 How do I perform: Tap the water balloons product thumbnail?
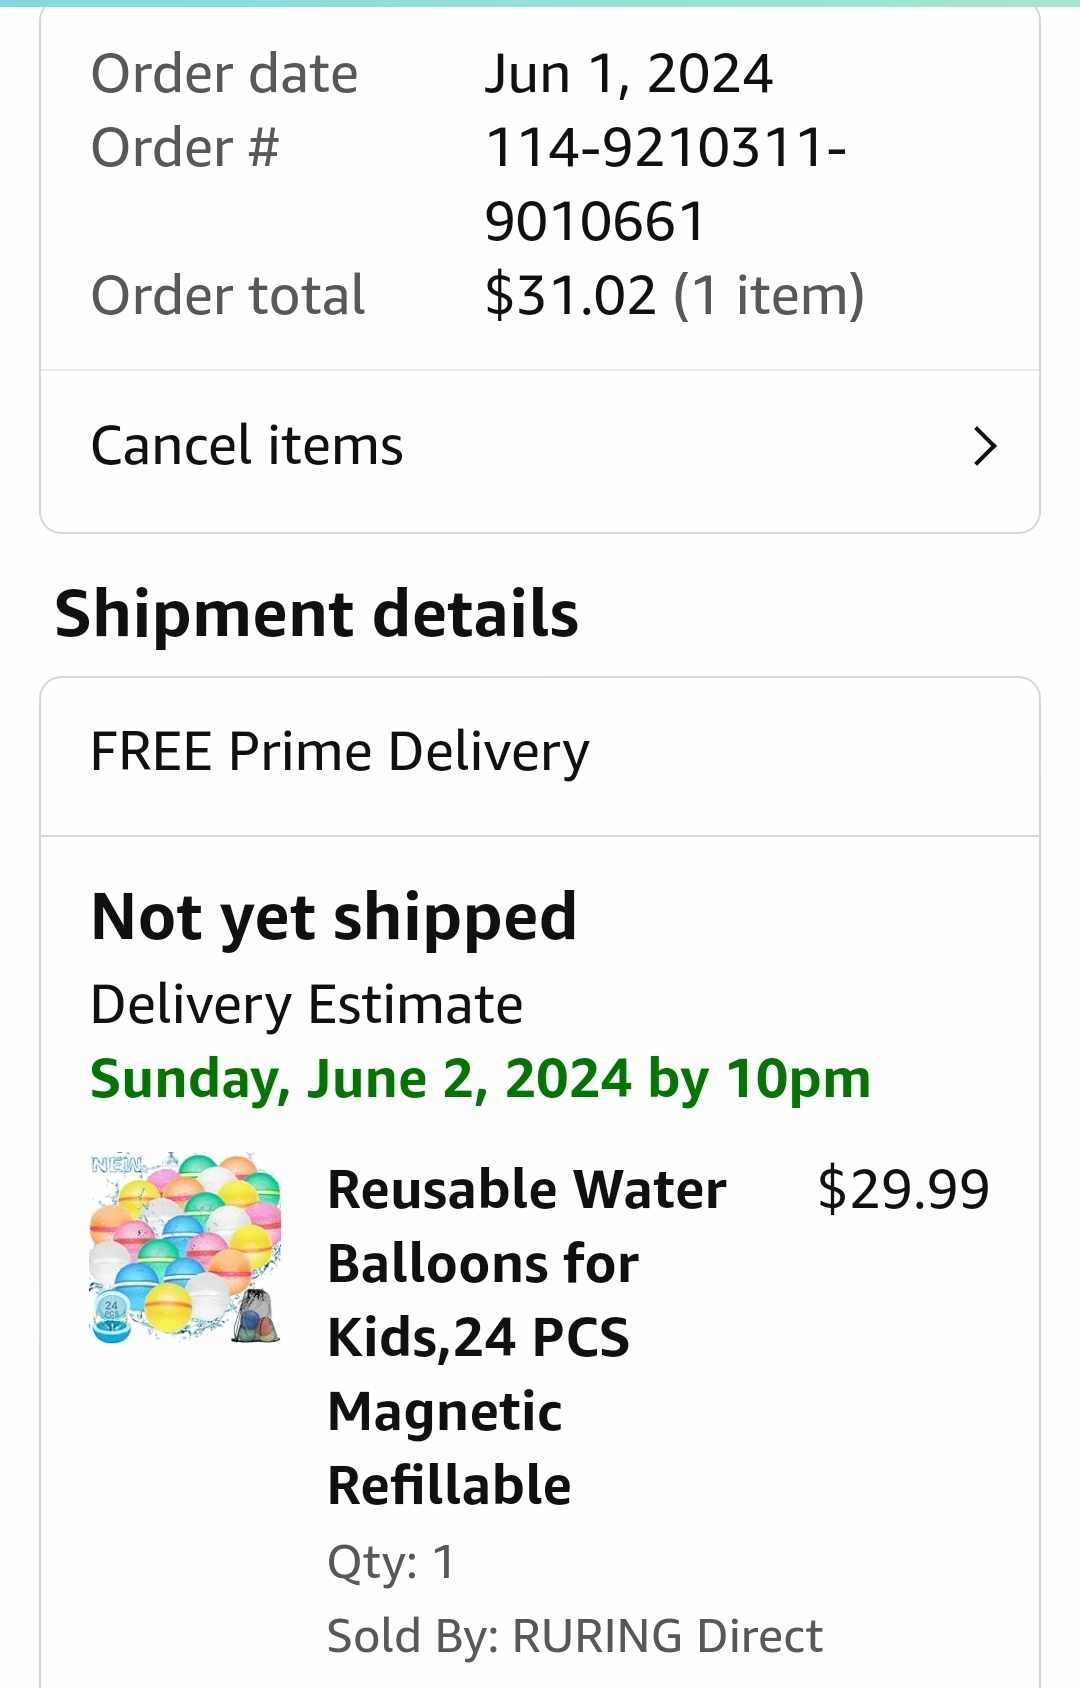click(185, 1246)
